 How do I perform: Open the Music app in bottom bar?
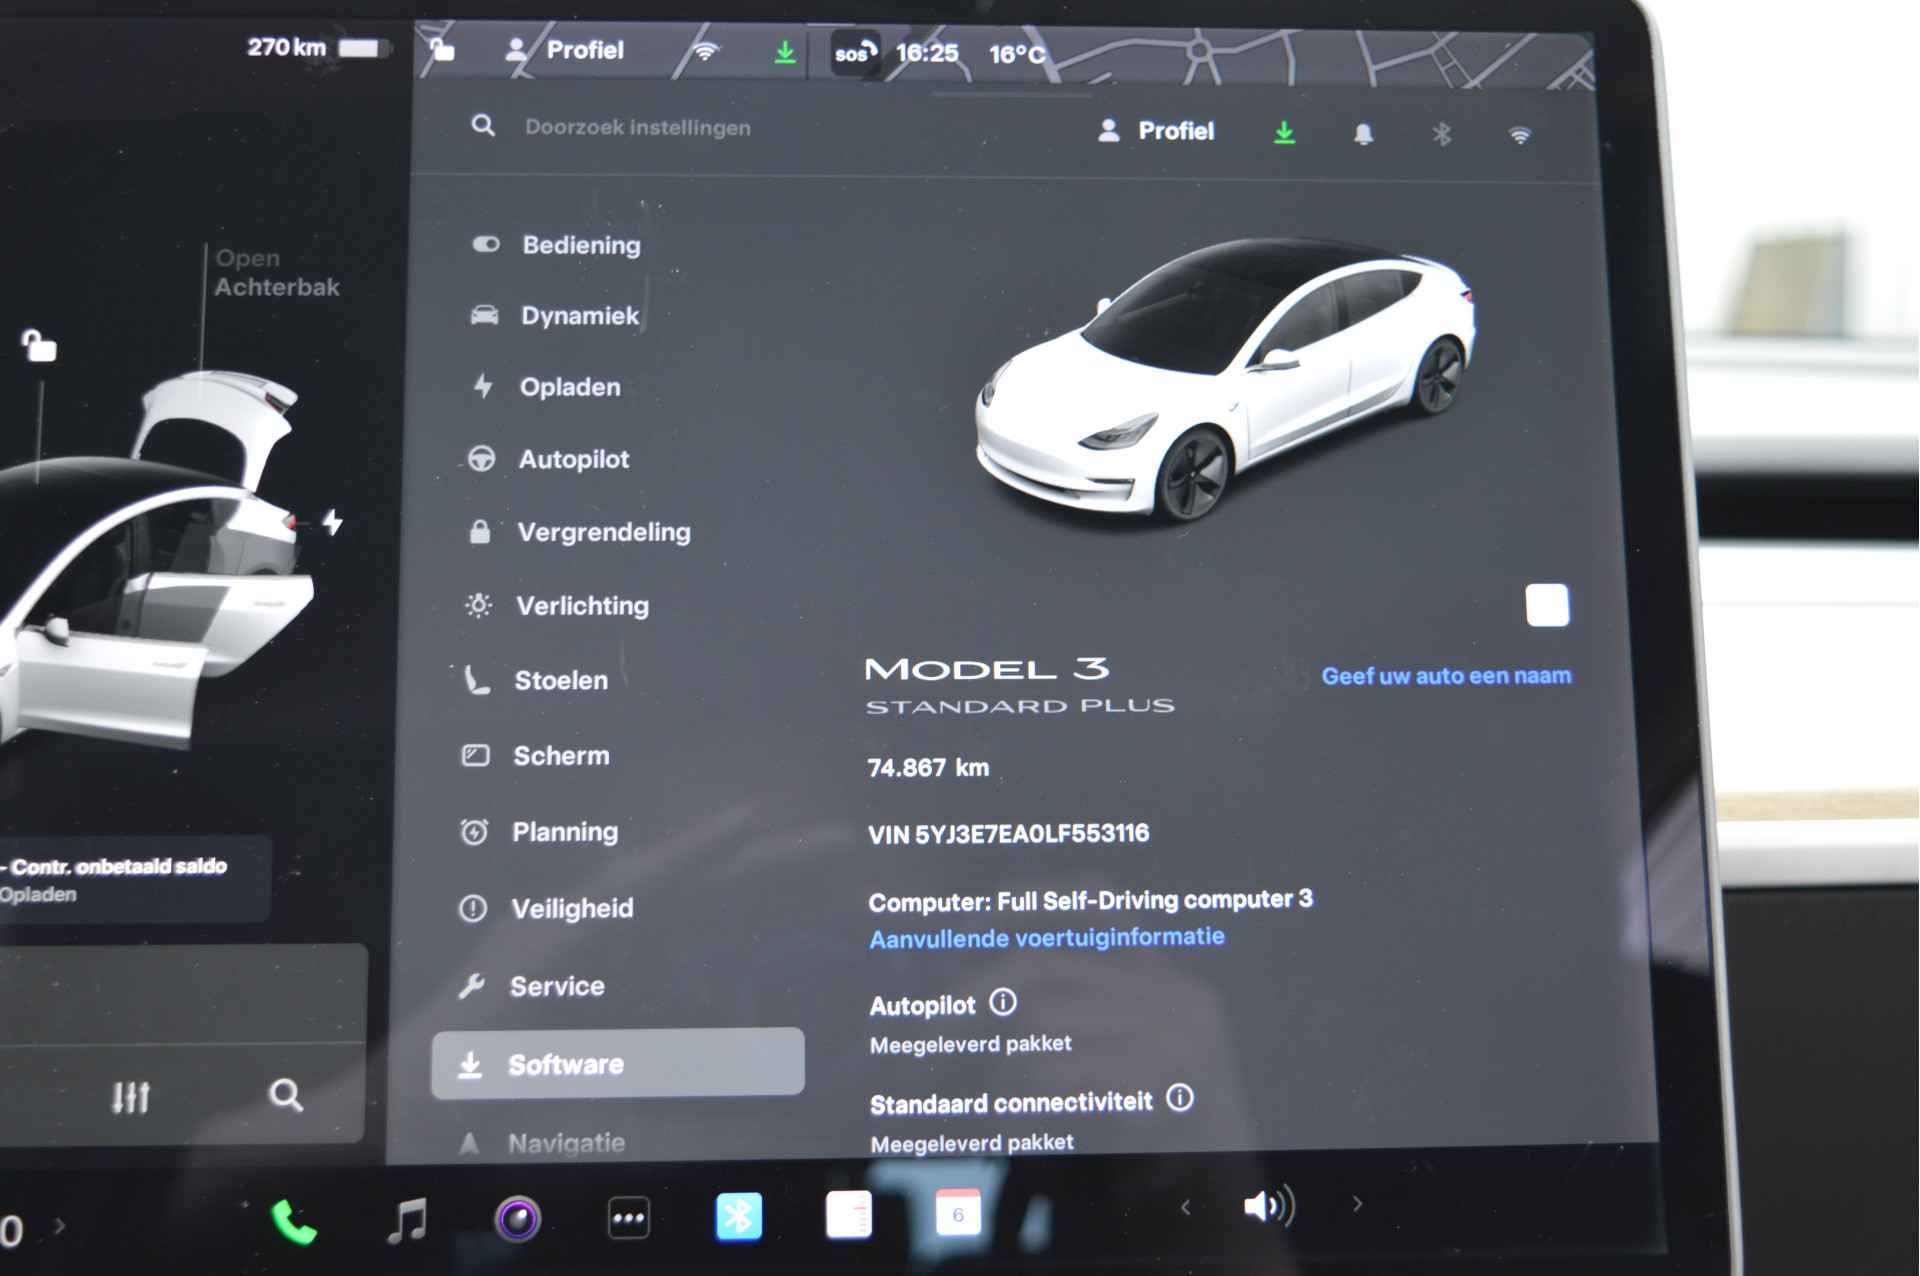[x=407, y=1220]
